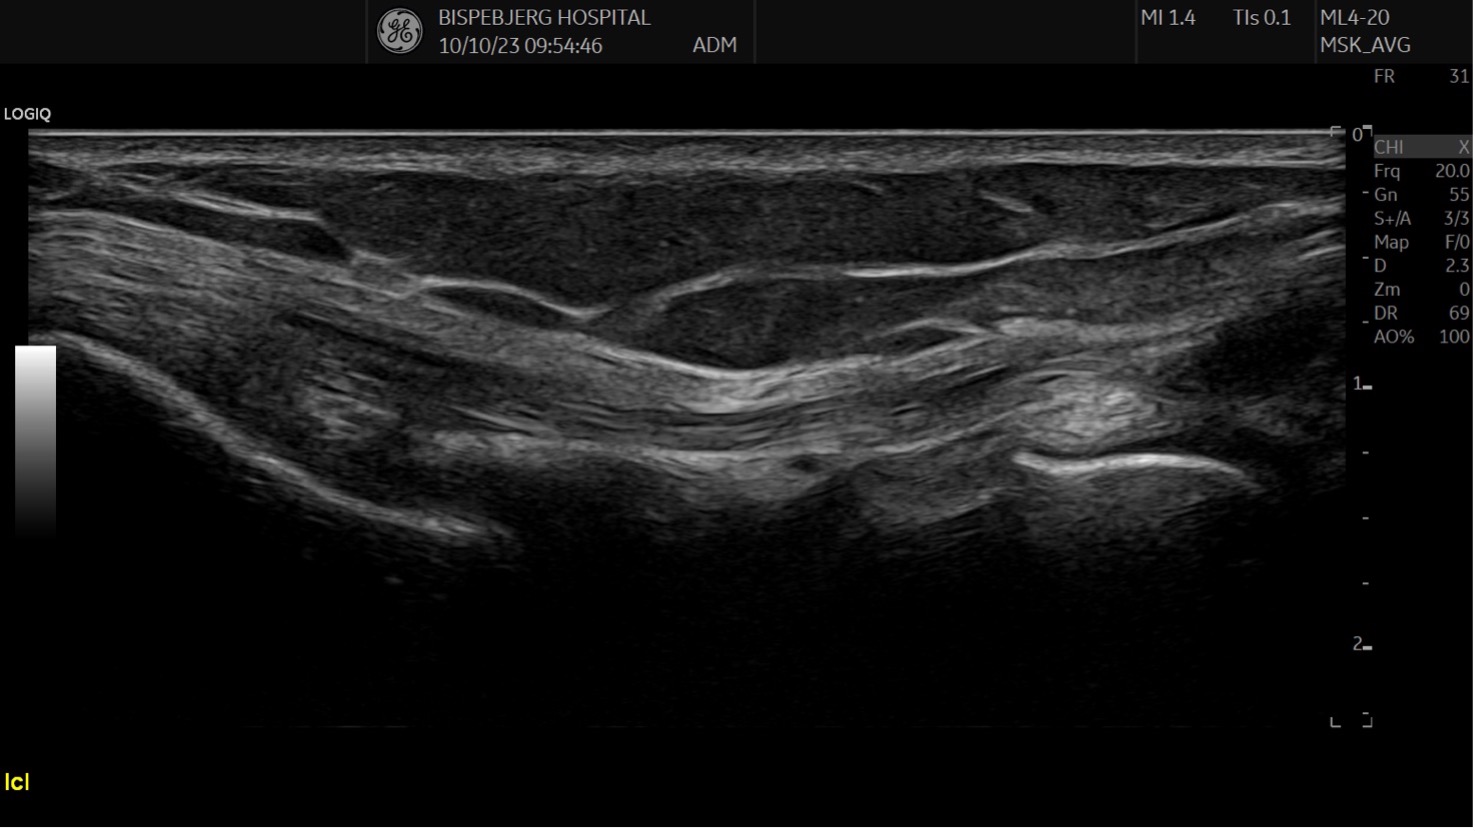Image resolution: width=1475 pixels, height=831 pixels.
Task: Click the AO% 100 parameter
Action: click(1421, 337)
